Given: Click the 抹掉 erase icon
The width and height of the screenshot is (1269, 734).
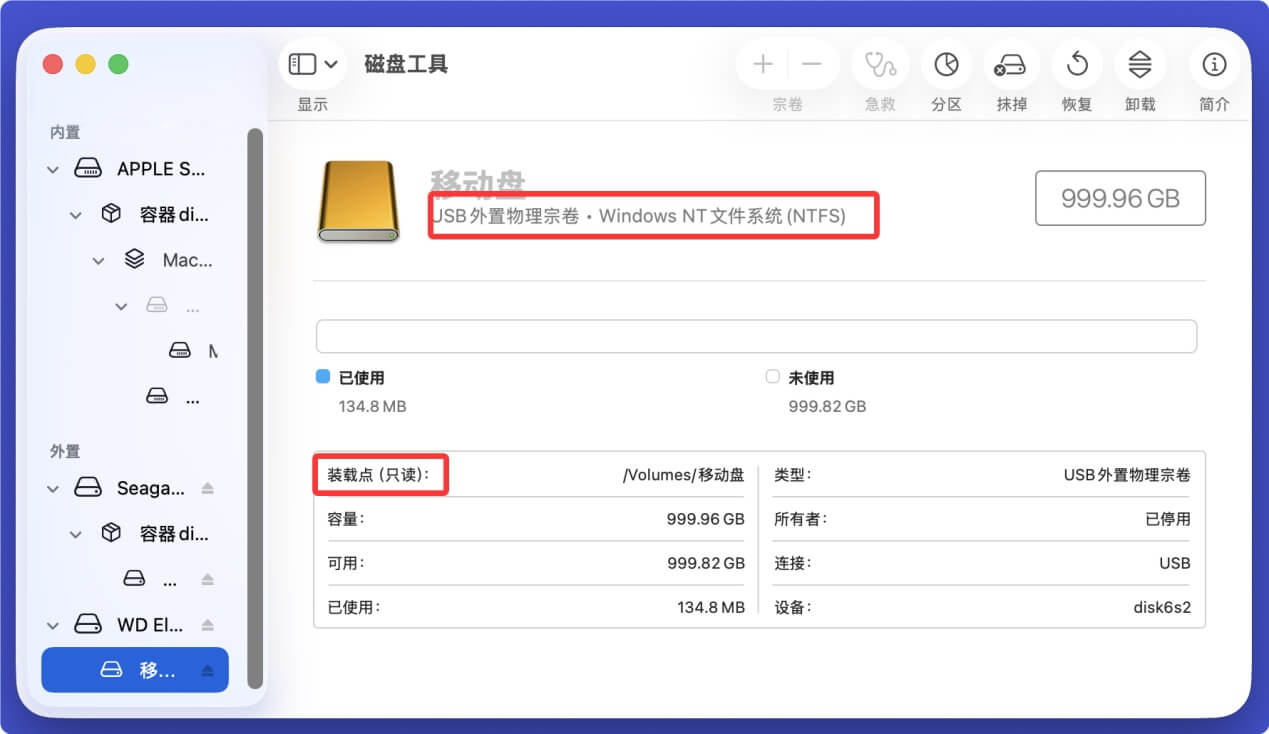Looking at the screenshot, I should [1011, 63].
